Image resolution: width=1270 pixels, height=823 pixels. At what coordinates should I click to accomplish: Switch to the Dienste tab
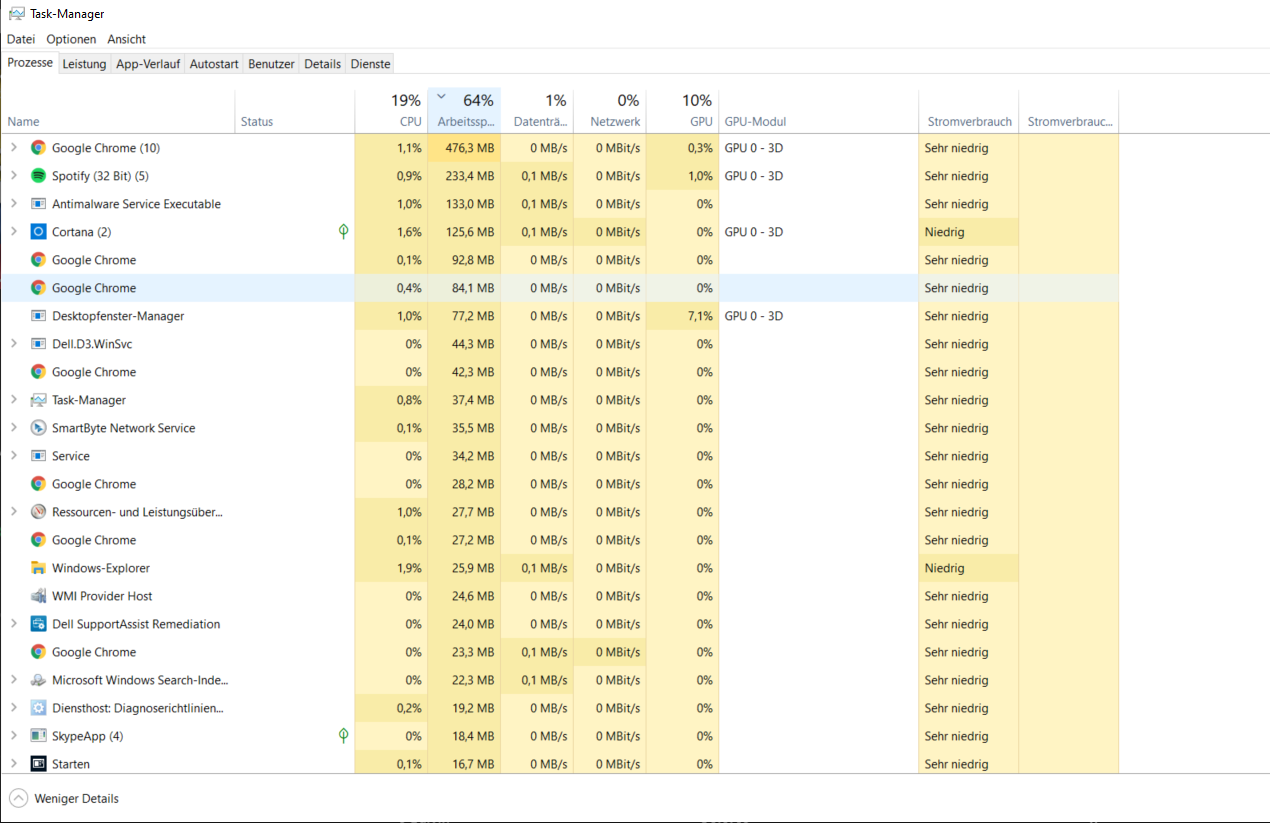pos(370,64)
